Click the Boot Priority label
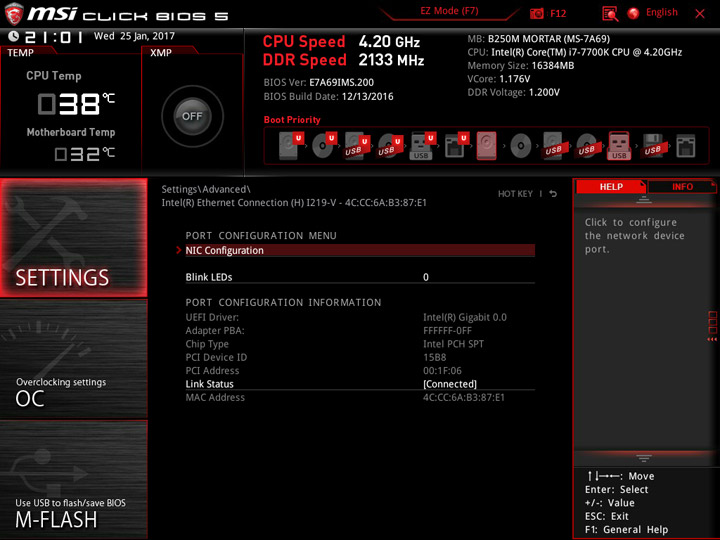 [x=292, y=120]
